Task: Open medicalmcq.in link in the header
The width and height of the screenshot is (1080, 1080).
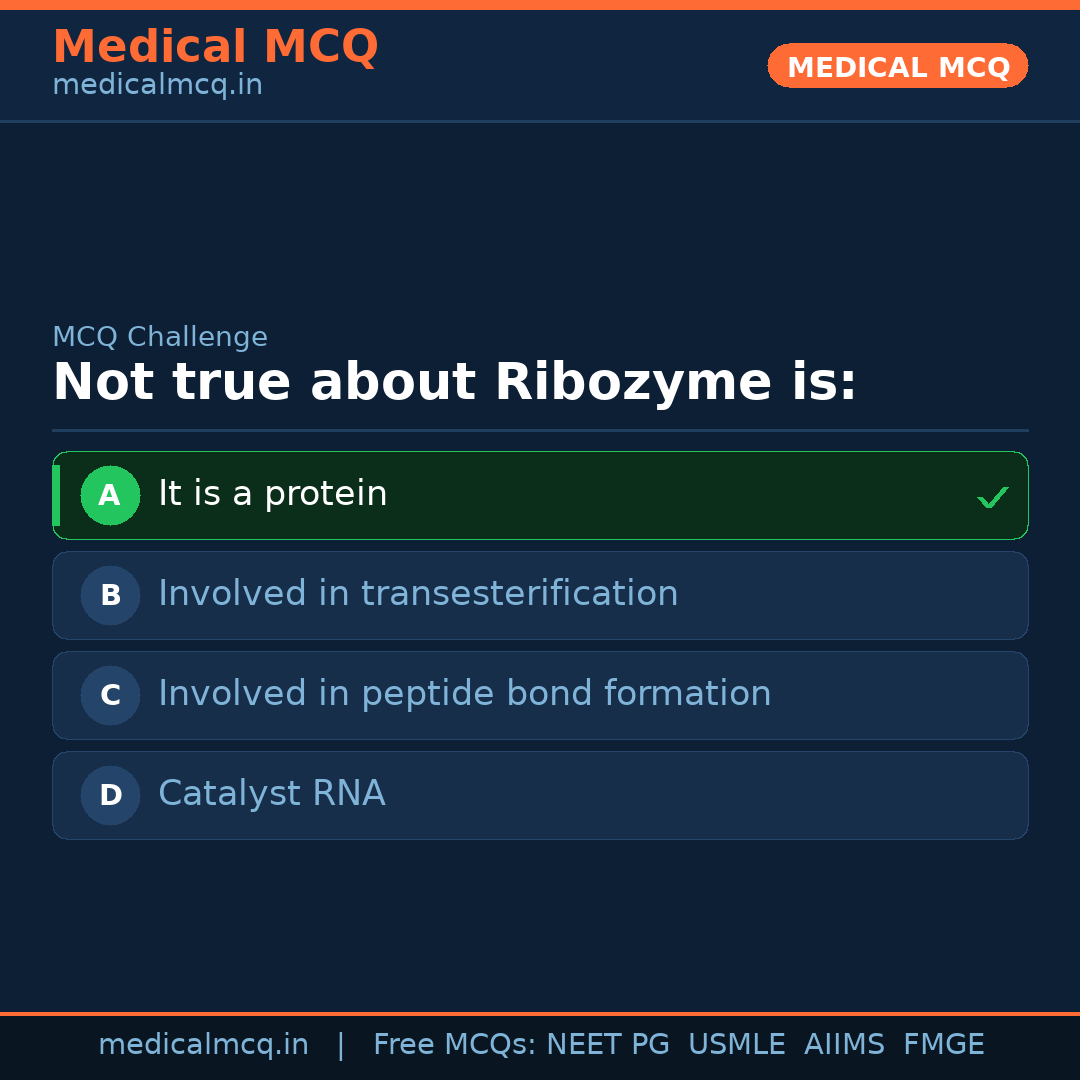Action: pyautogui.click(x=157, y=86)
